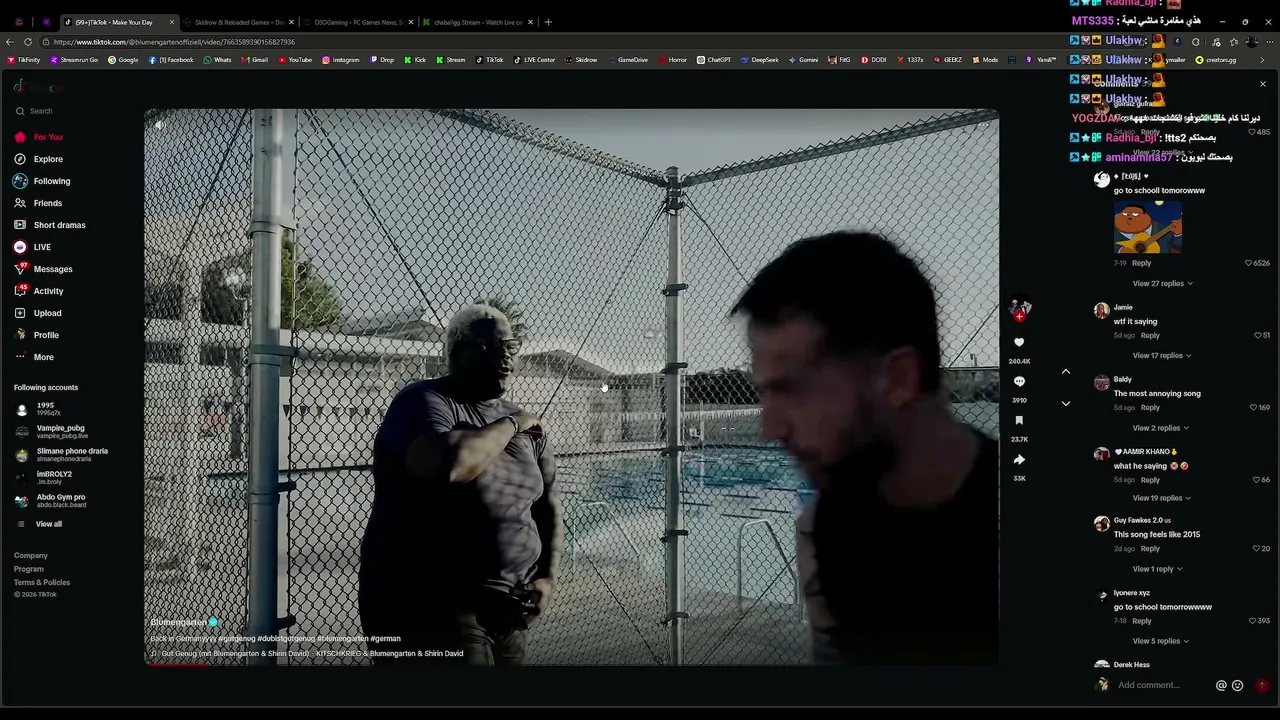Open a new browser tab
This screenshot has height=720, width=1280.
point(548,22)
